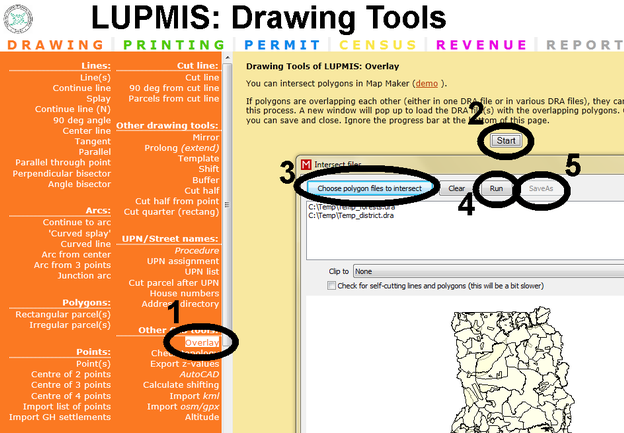Select the 'Curved splay' link
The width and height of the screenshot is (624, 433).
click(80, 233)
